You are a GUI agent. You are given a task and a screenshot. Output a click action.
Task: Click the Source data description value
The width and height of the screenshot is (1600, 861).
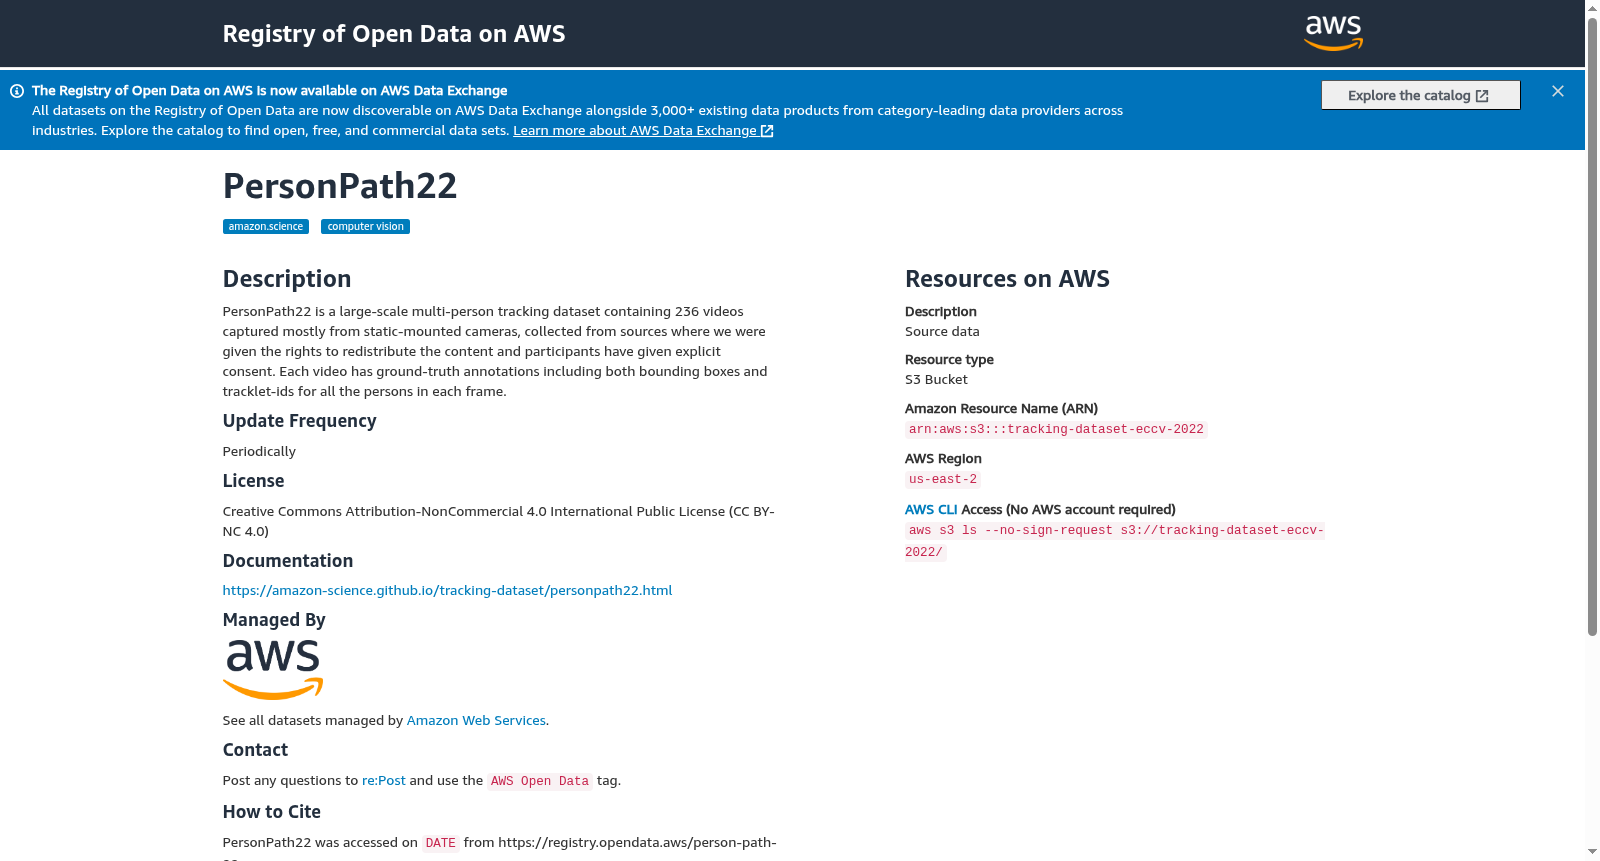(942, 332)
